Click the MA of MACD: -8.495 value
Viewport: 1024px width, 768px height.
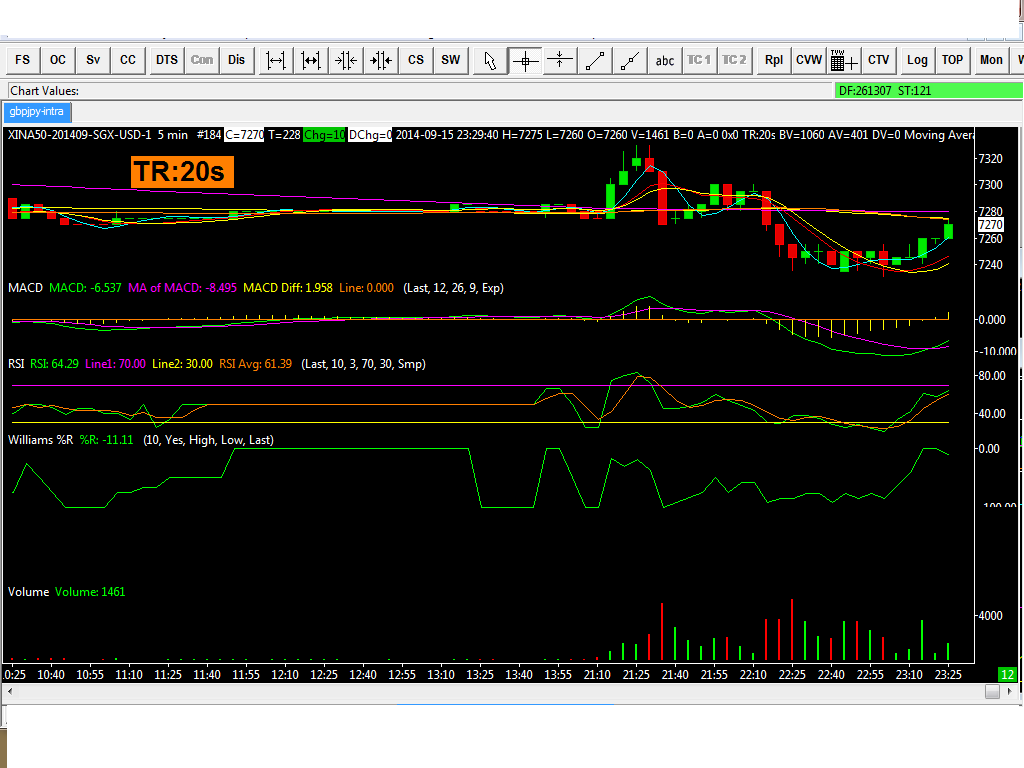[x=182, y=288]
